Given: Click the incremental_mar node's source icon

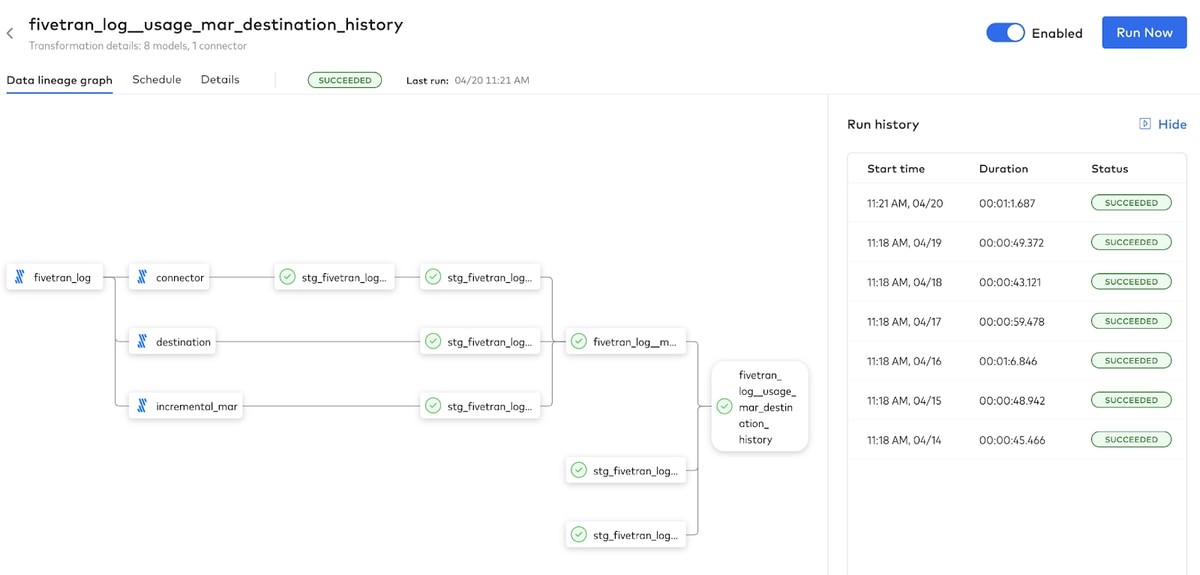Looking at the screenshot, I should click(x=142, y=406).
